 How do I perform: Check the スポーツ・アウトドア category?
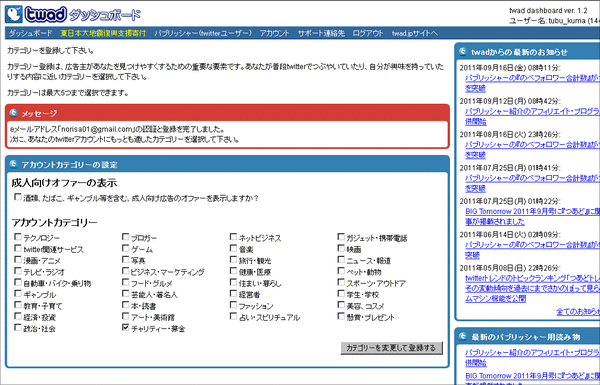[x=341, y=282]
